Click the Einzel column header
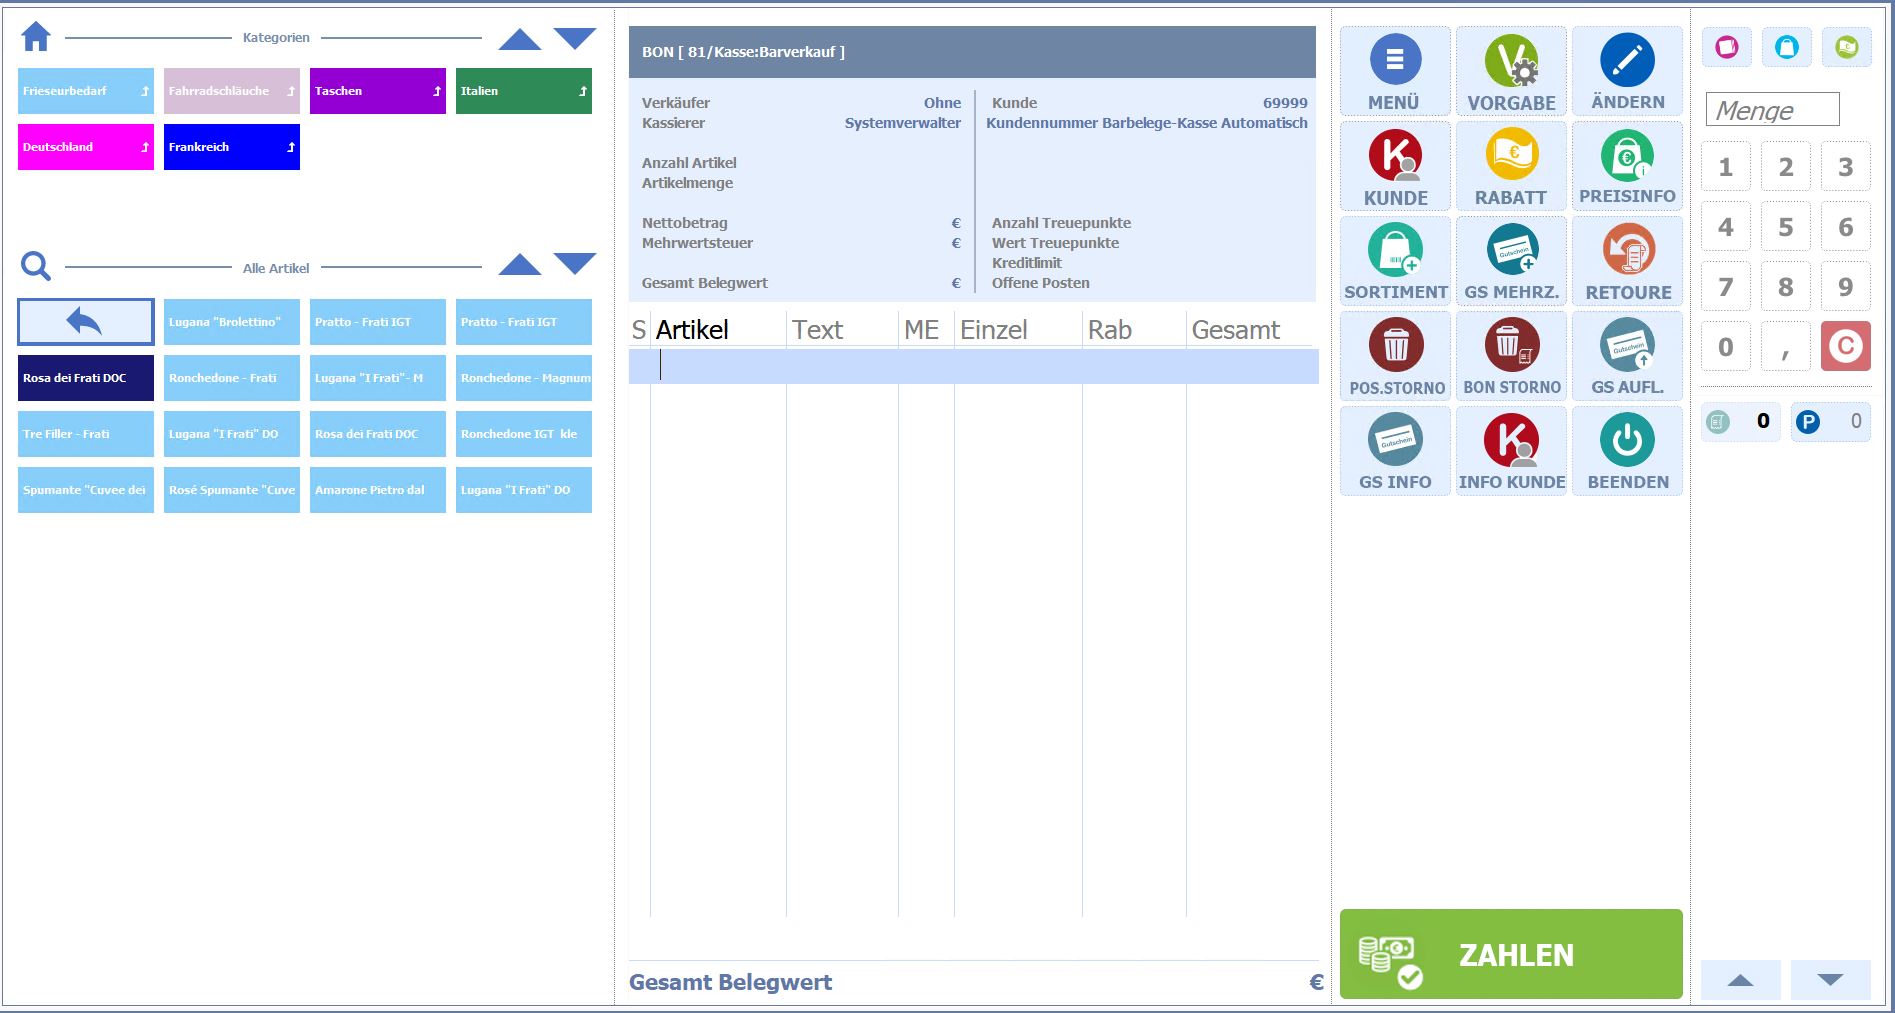Image resolution: width=1895 pixels, height=1013 pixels. tap(993, 330)
